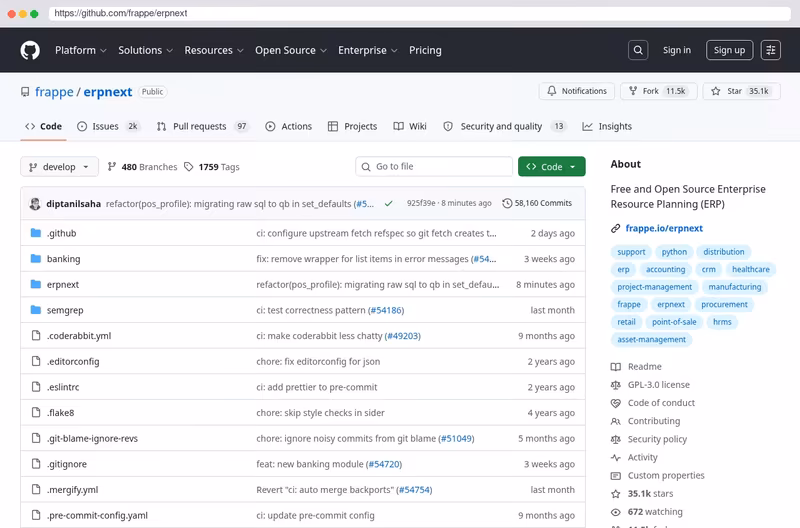Click the banking folder icon

tap(36, 259)
